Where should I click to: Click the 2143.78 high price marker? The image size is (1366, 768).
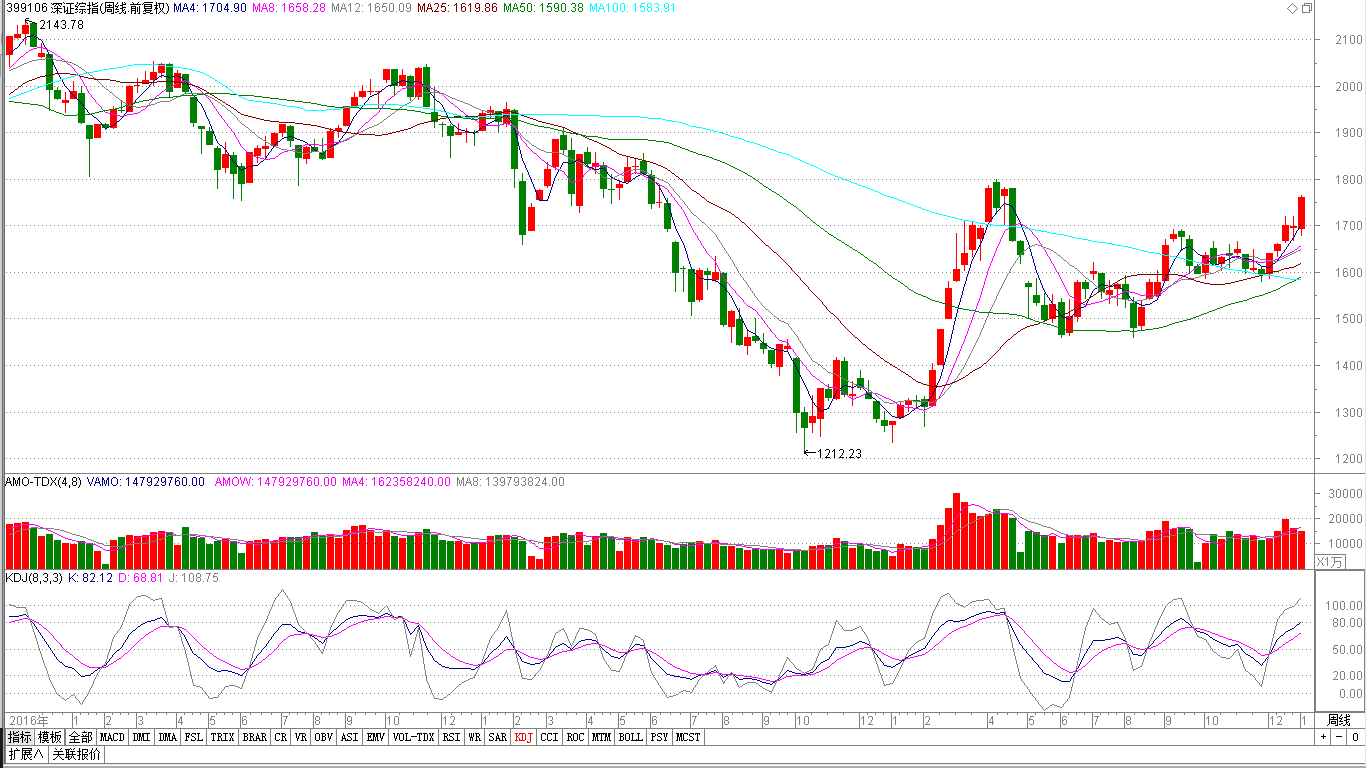(x=61, y=24)
